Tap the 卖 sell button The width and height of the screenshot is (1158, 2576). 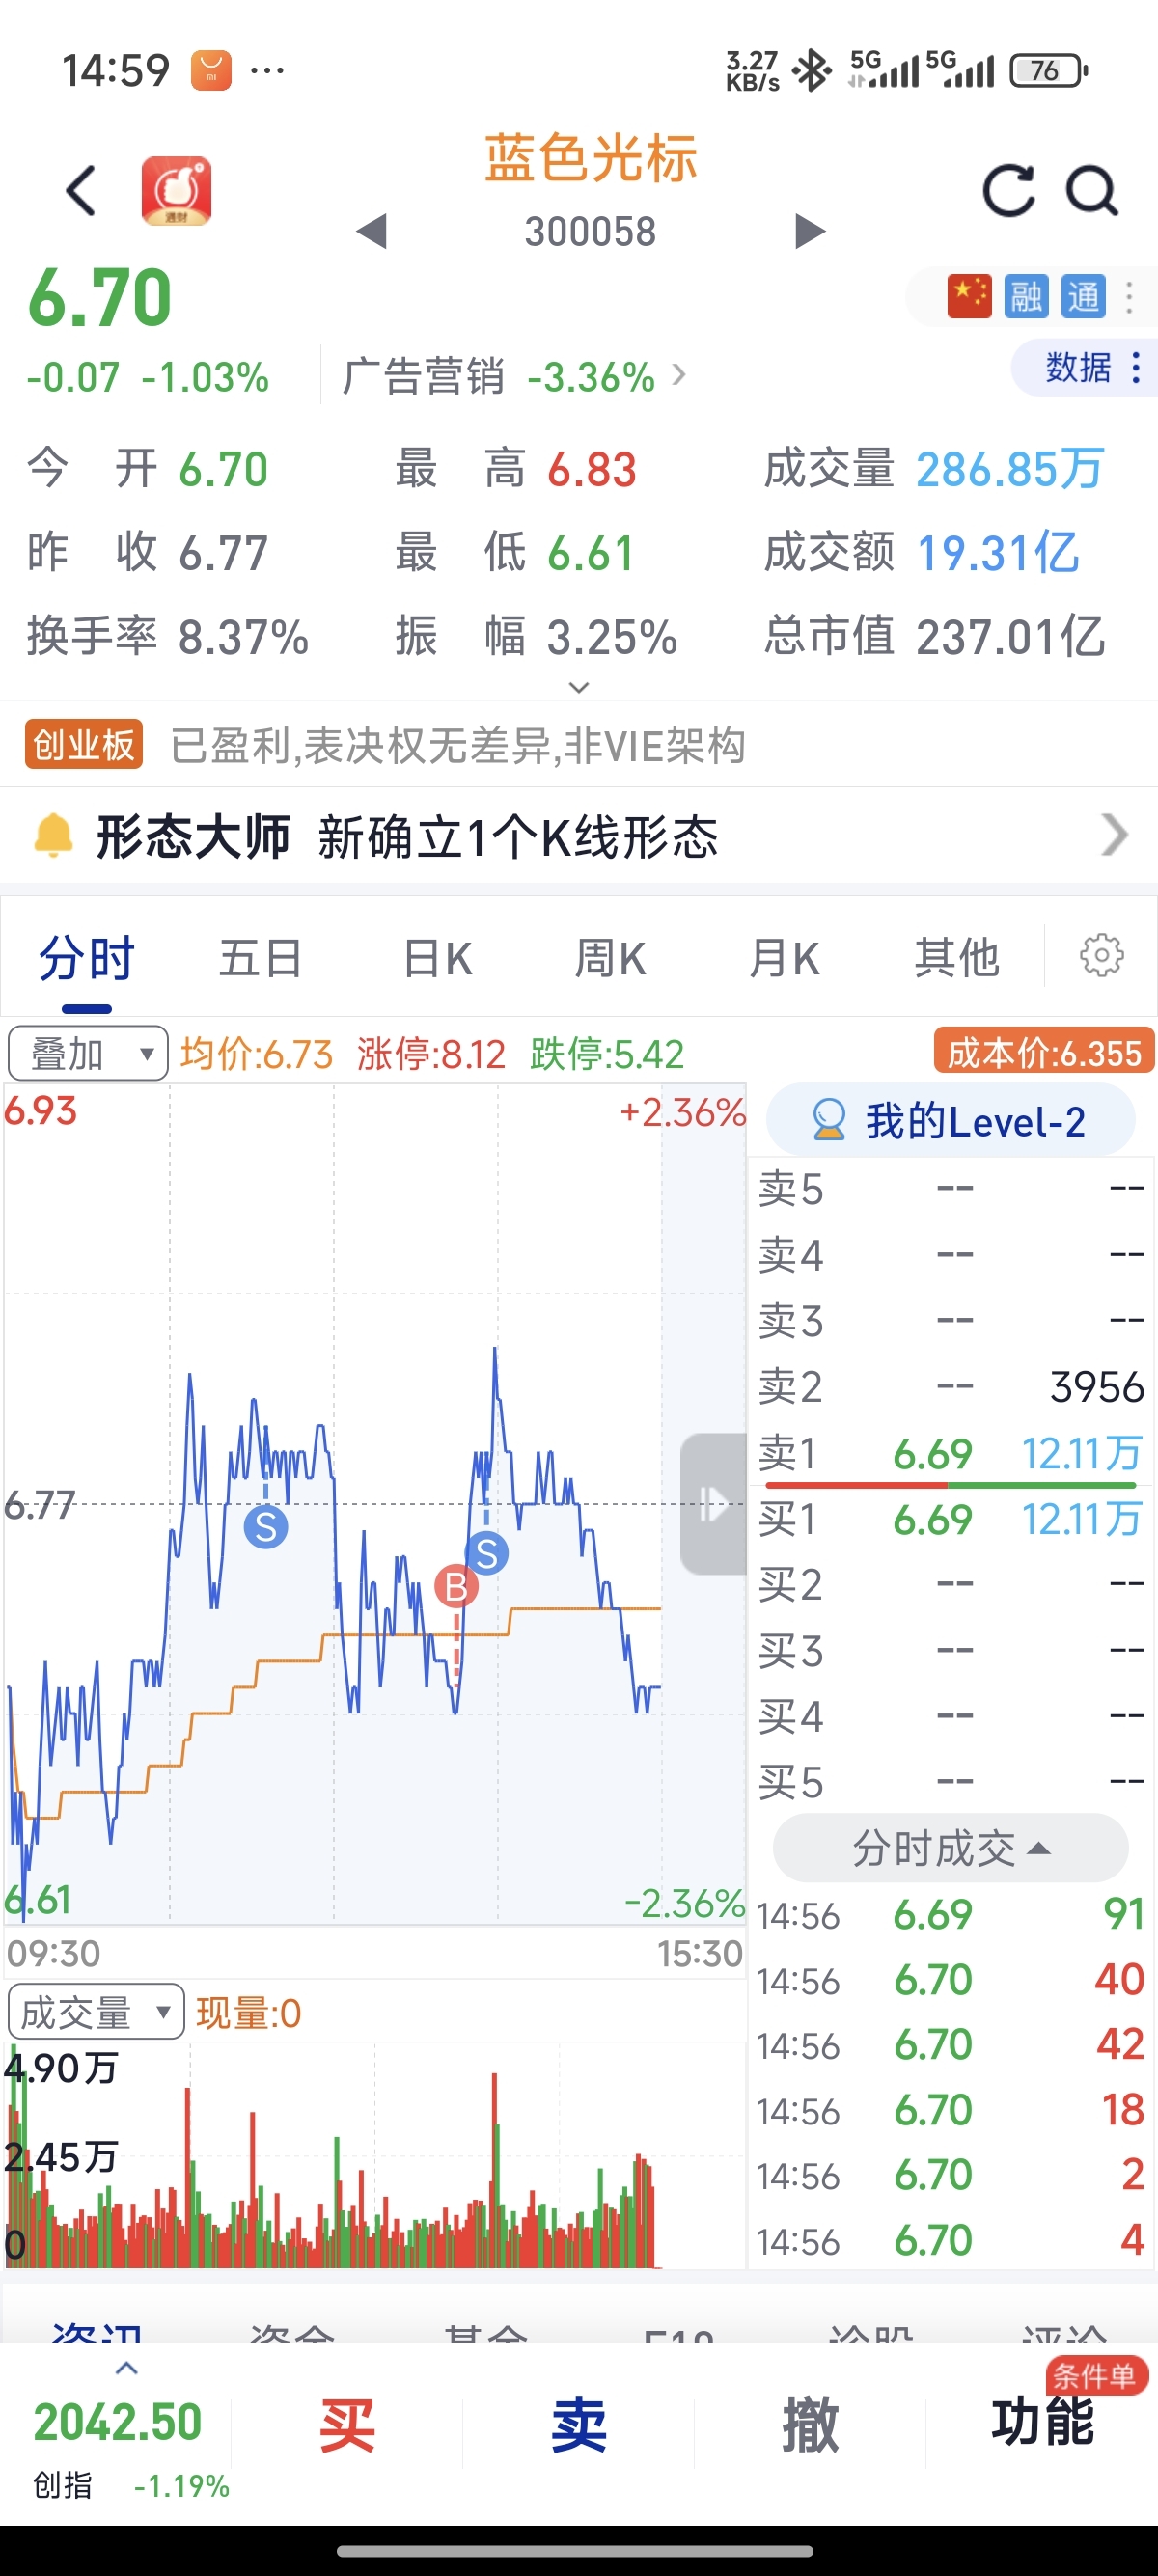[579, 2425]
